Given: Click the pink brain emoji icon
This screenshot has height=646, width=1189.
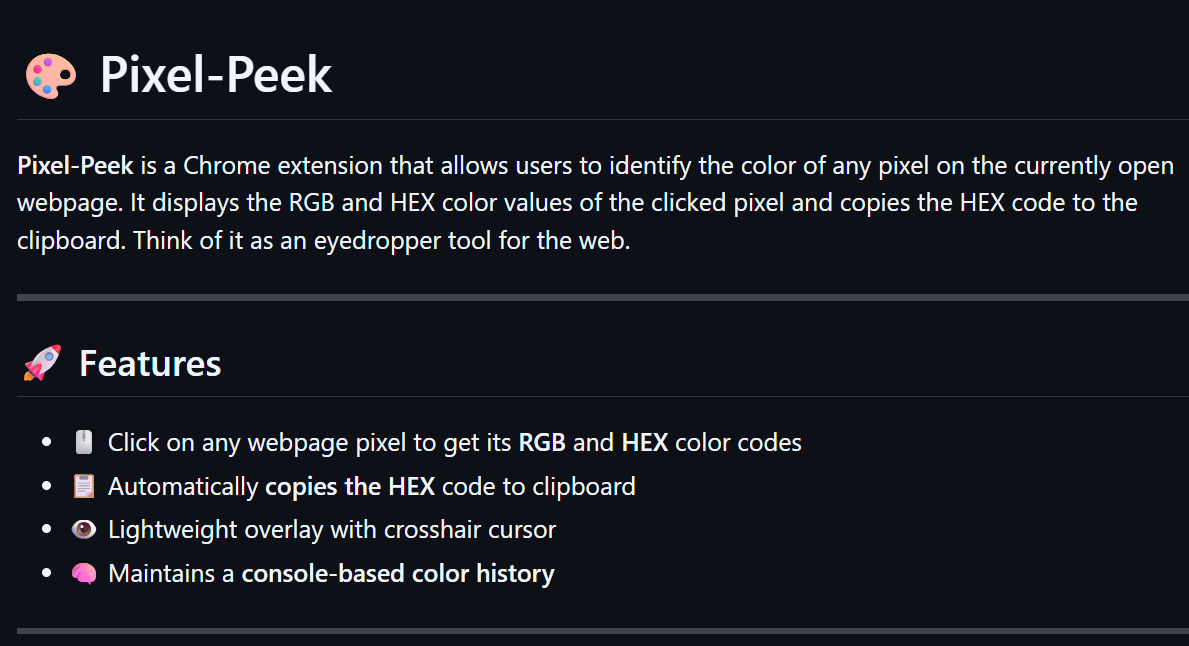Looking at the screenshot, I should [84, 574].
